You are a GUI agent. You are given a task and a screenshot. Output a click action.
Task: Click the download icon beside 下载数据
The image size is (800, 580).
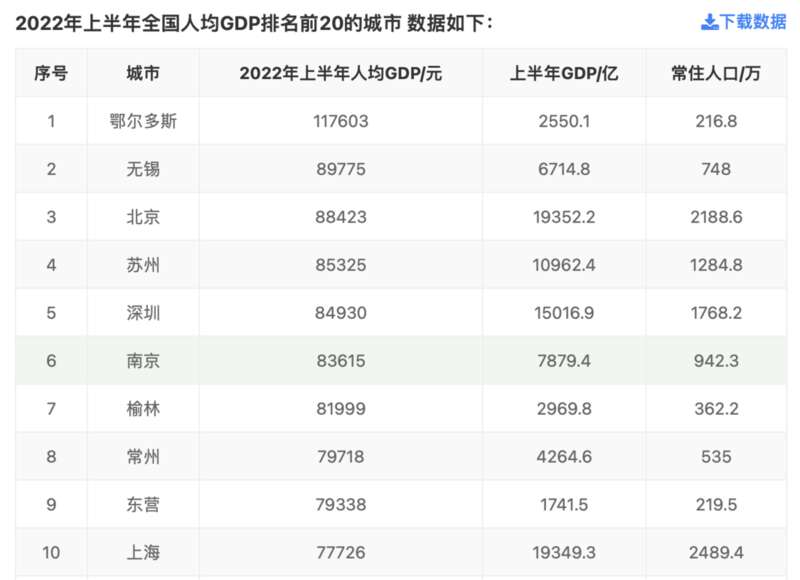tap(709, 21)
